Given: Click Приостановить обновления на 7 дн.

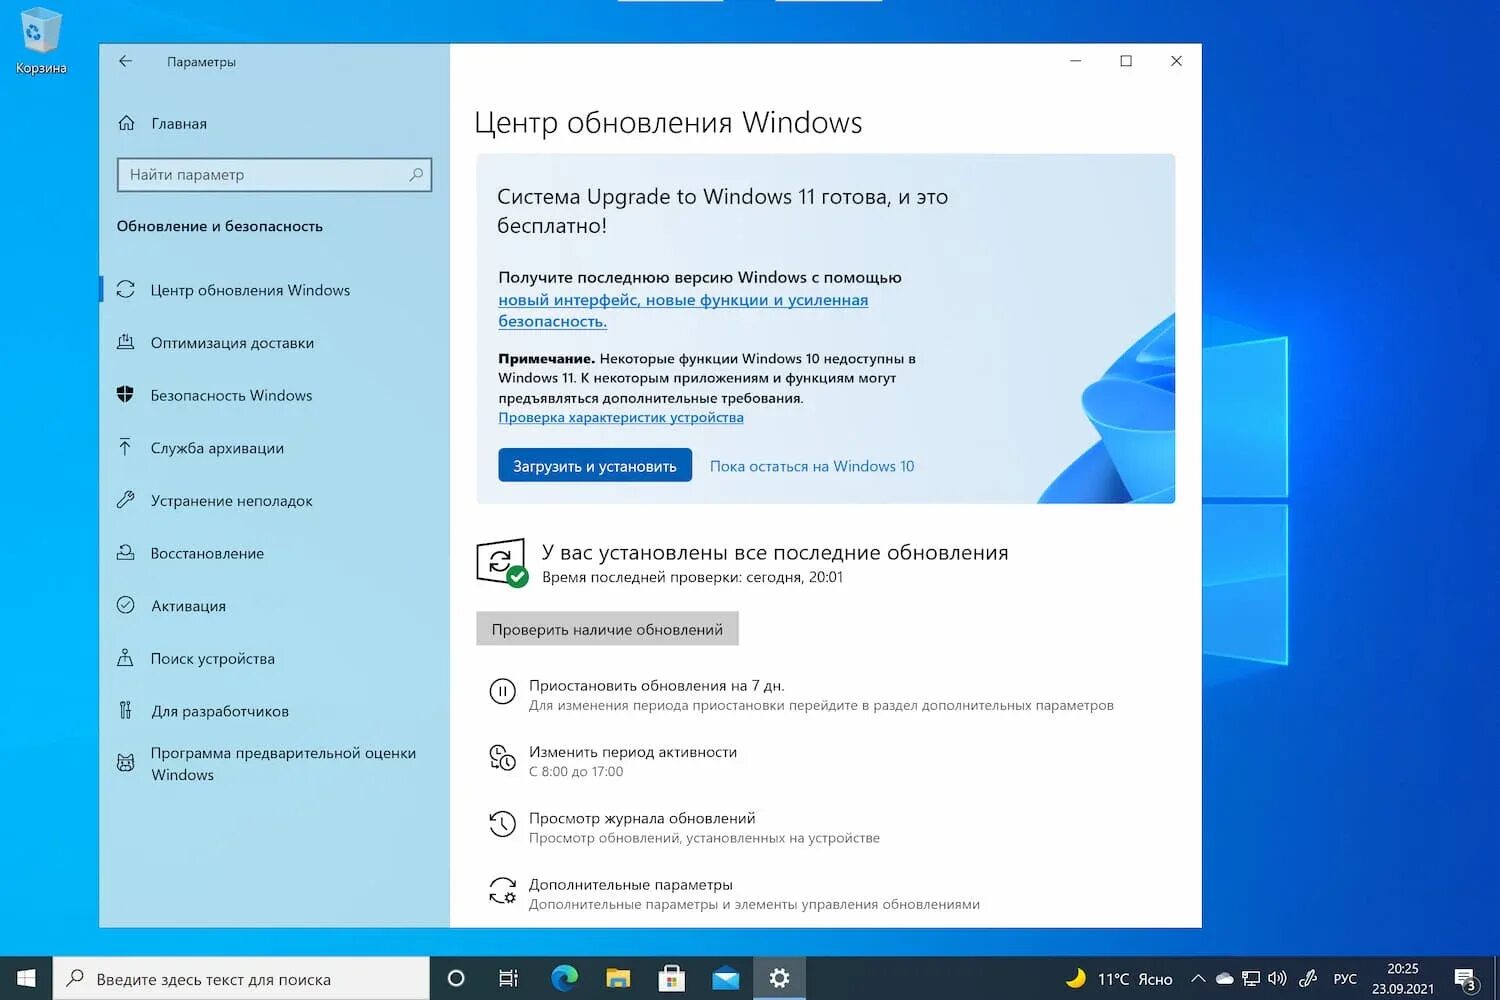Looking at the screenshot, I should [x=656, y=685].
